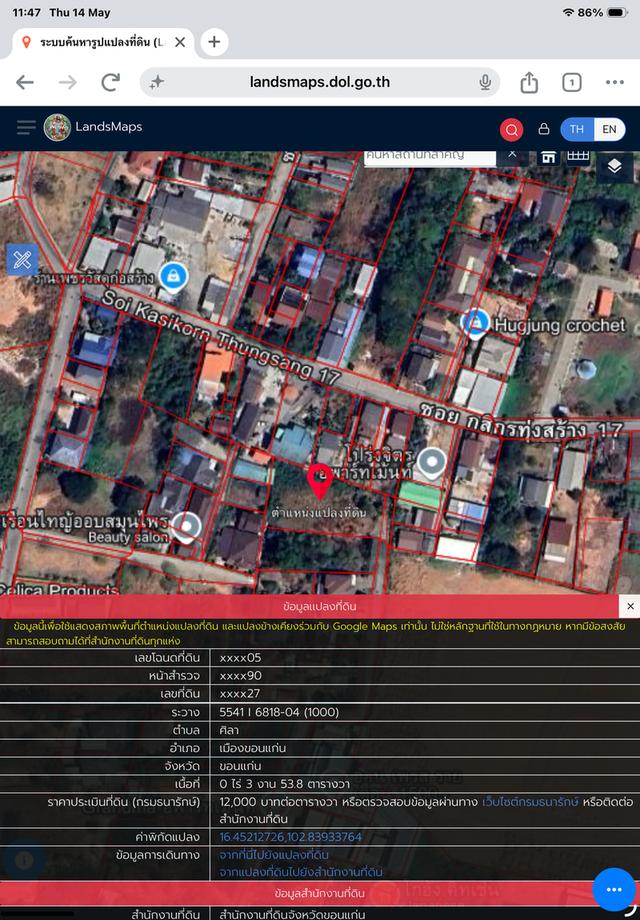
Task: Open directions จากที่นี่ไปยังแปลงที่ดิน
Action: click(274, 854)
